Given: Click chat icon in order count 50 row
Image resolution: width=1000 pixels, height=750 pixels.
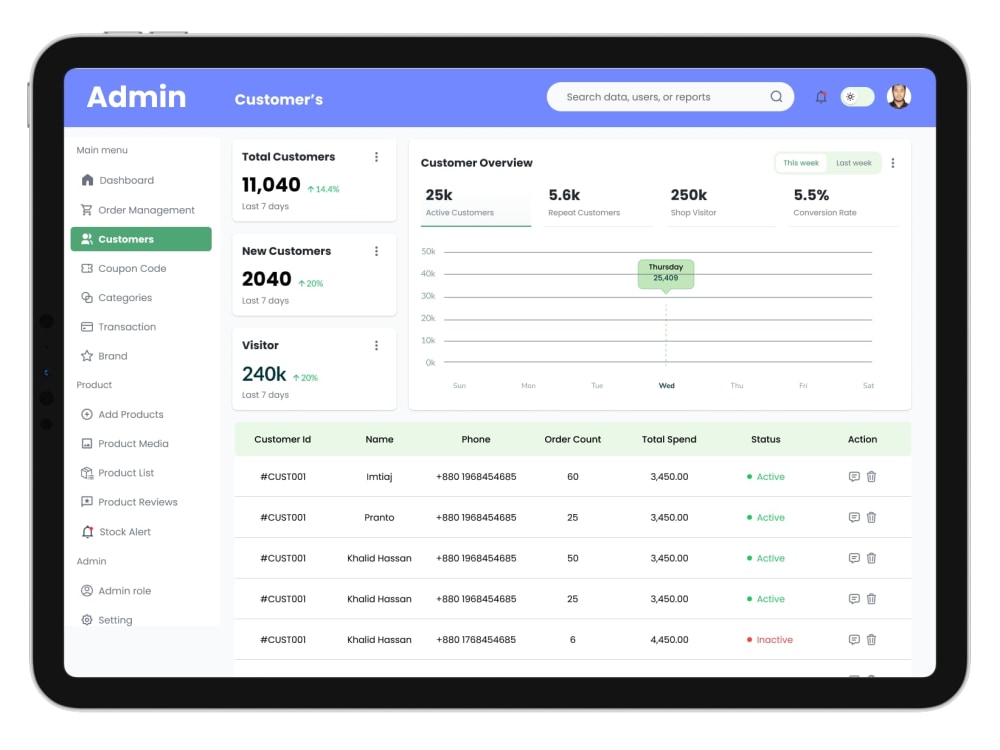Looking at the screenshot, I should pos(854,559).
